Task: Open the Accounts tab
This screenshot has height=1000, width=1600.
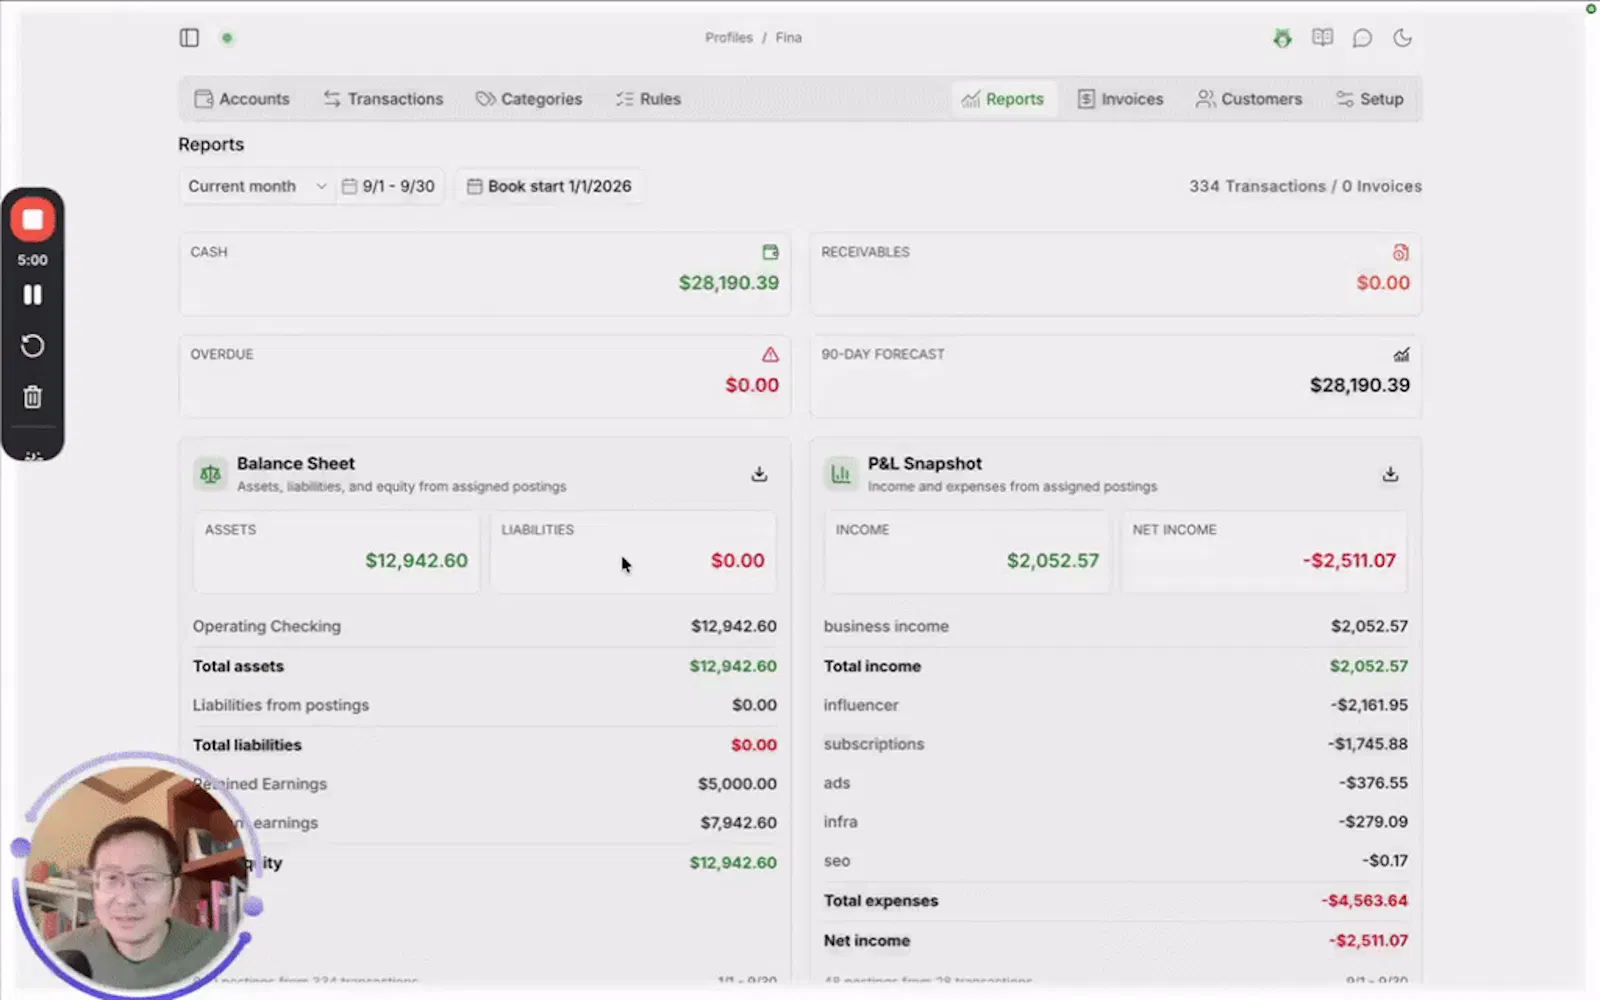Action: click(x=242, y=99)
